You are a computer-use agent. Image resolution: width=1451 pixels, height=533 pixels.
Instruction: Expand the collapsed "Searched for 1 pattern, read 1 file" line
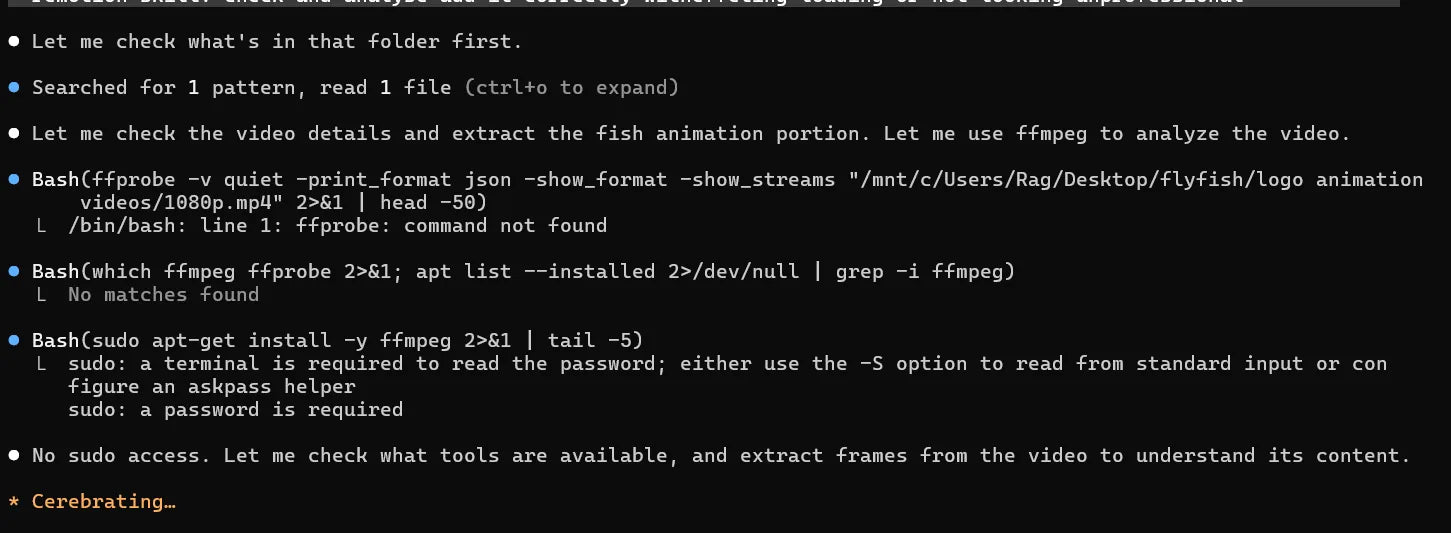click(241, 88)
